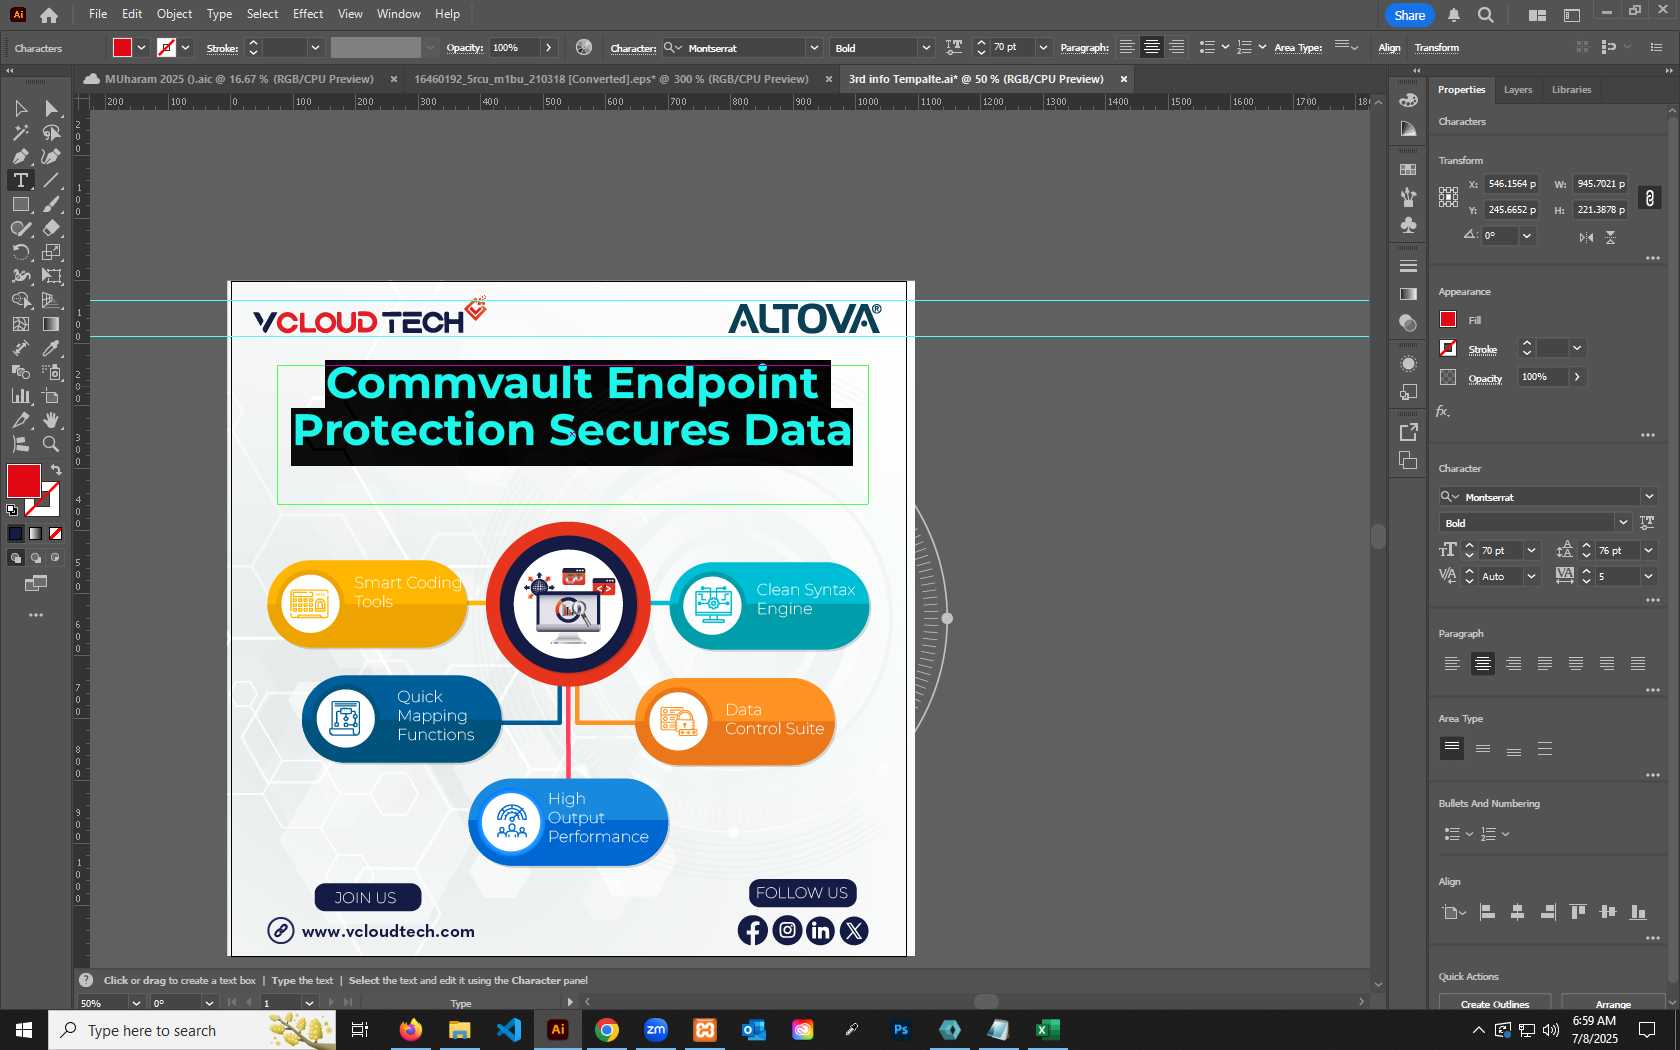Click Horizontal Align Left in Align section

coord(1487,911)
